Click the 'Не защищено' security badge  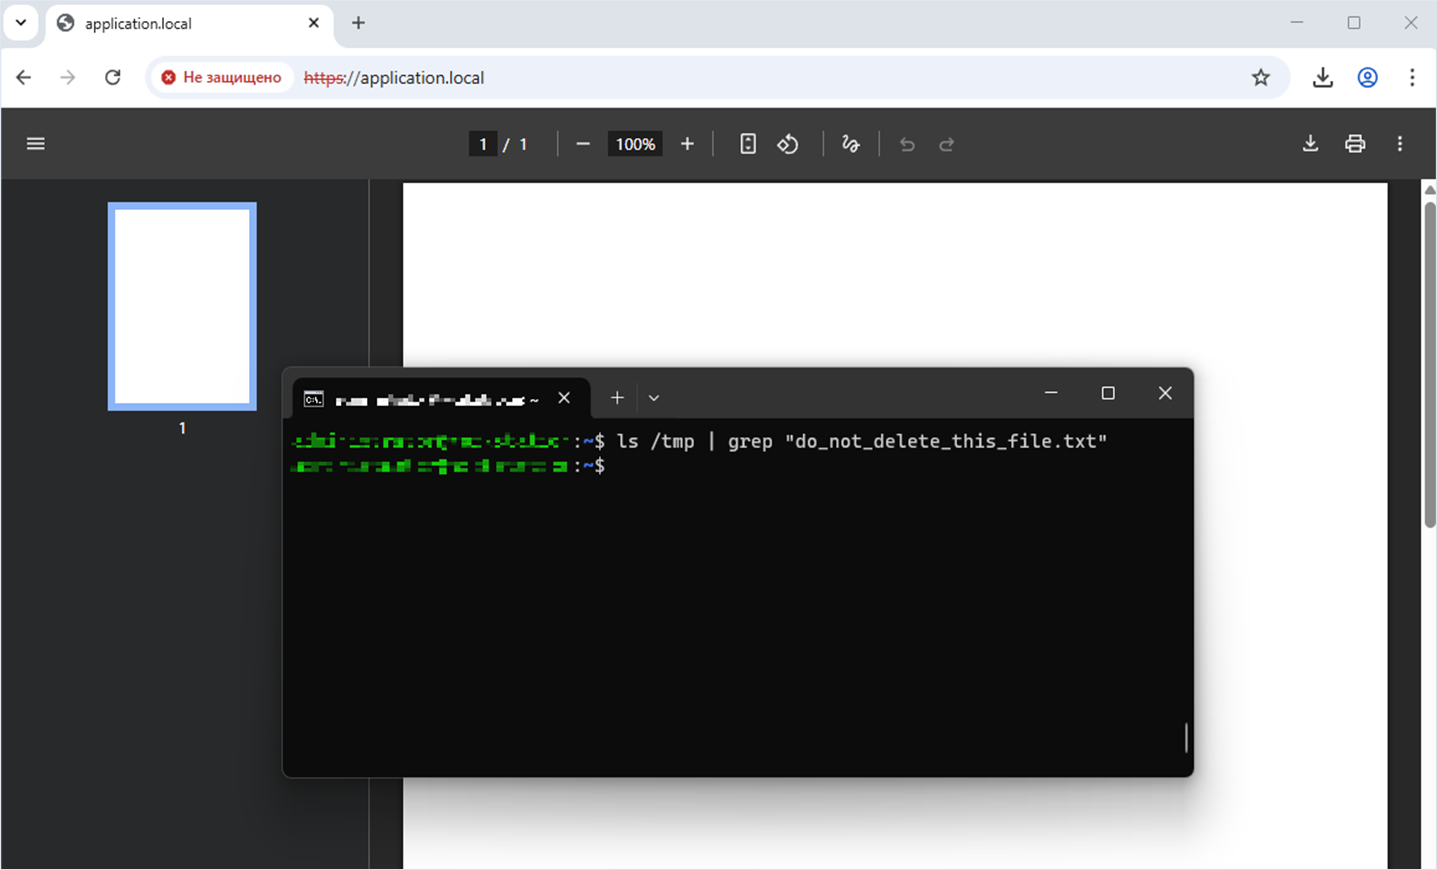222,78
